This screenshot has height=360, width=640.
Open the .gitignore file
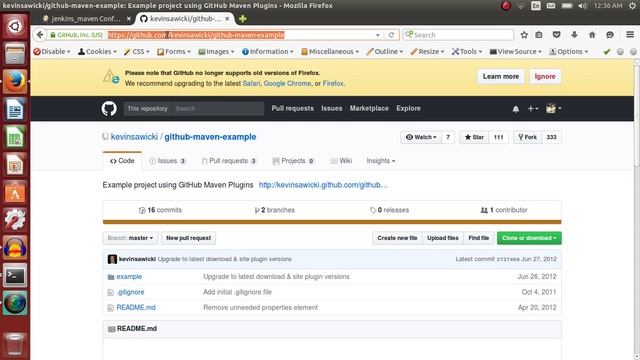tap(130, 292)
